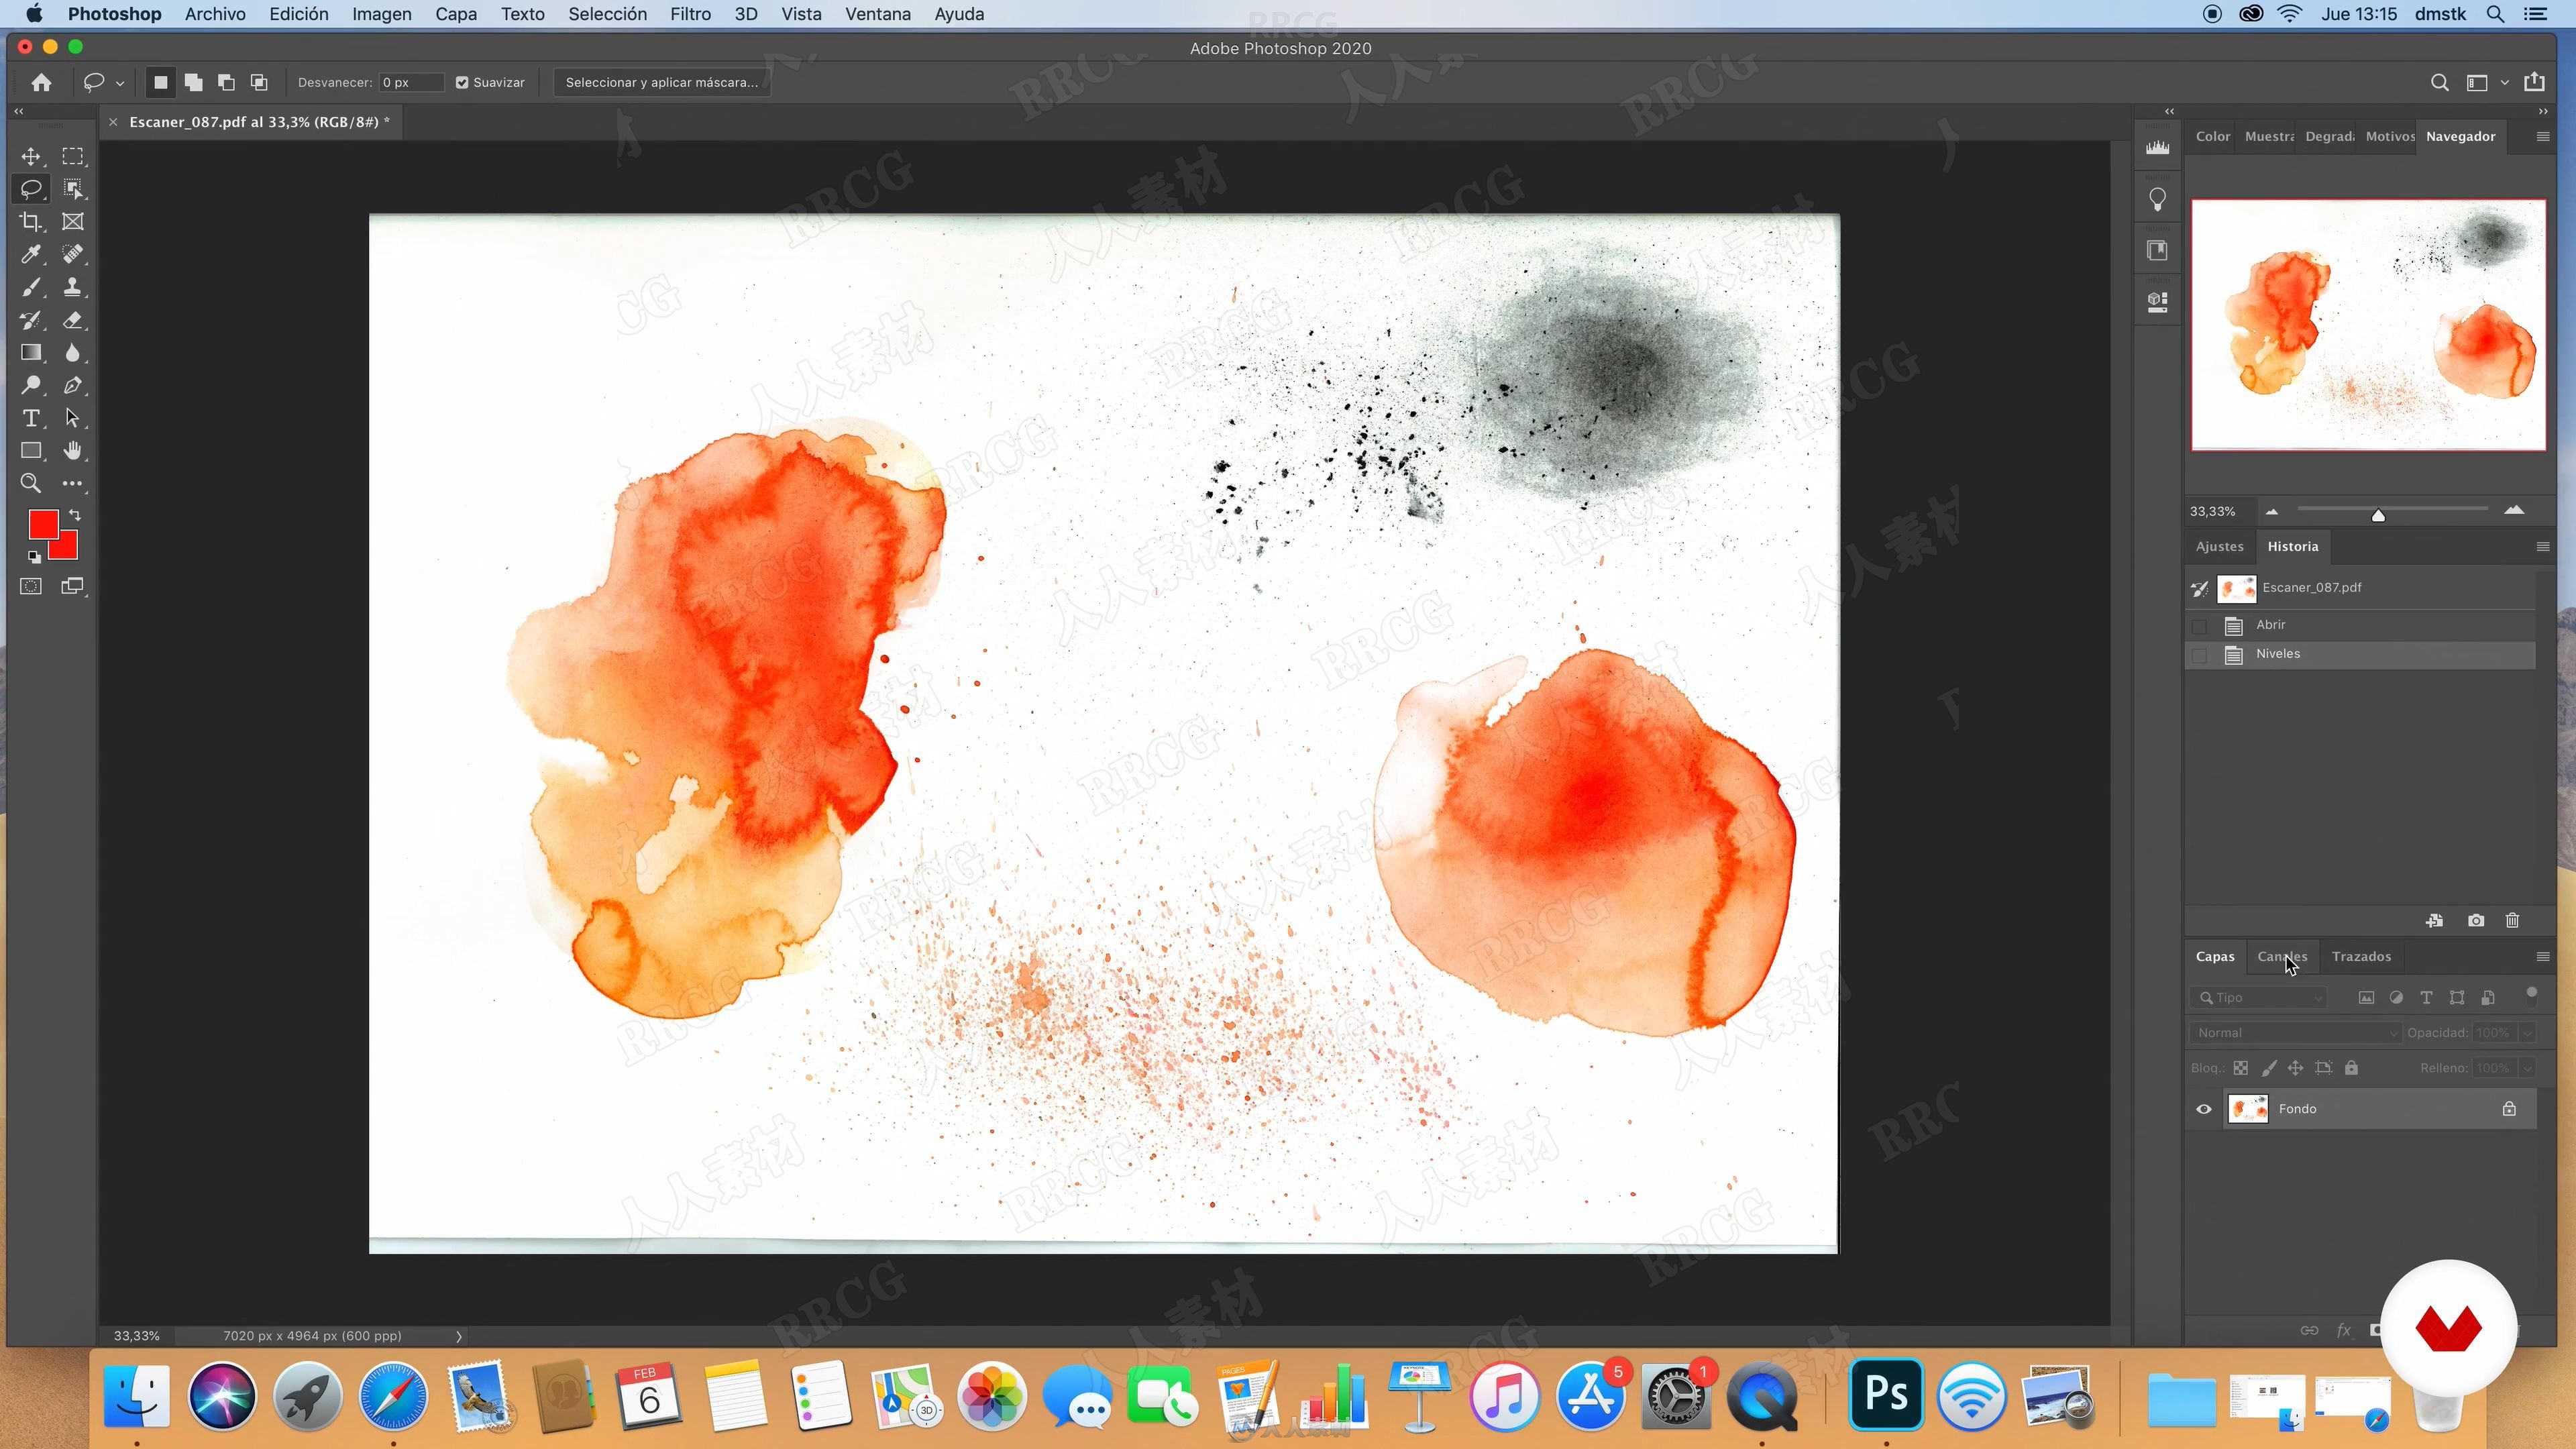Switch to the Trazados tab
This screenshot has width=2576, height=1449.
2361,956
